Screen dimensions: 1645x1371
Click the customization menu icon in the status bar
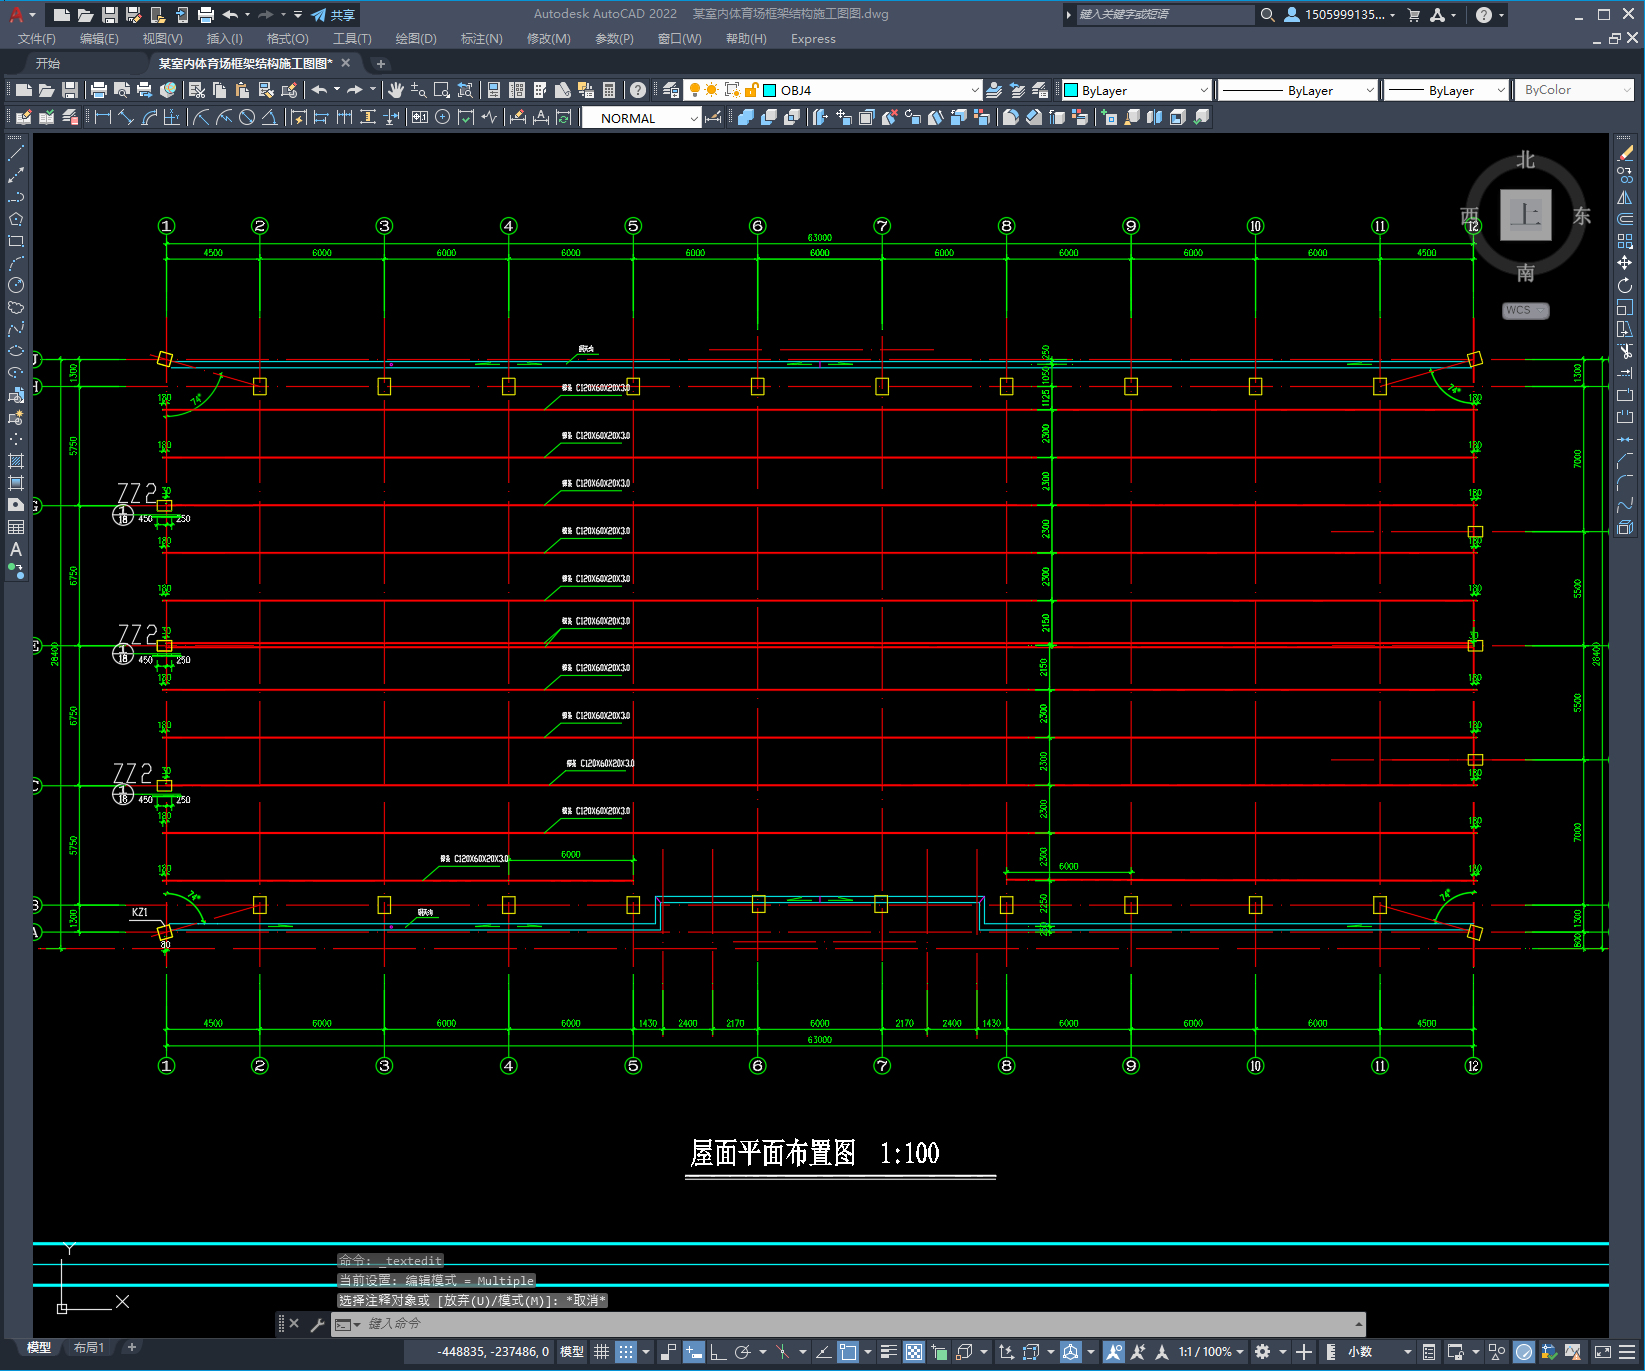pyautogui.click(x=1627, y=1352)
